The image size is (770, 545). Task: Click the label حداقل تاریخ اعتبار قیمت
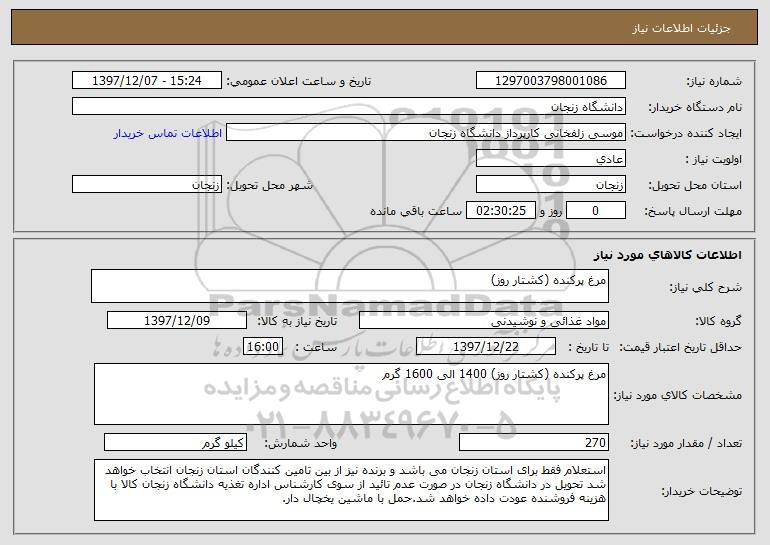click(x=680, y=348)
